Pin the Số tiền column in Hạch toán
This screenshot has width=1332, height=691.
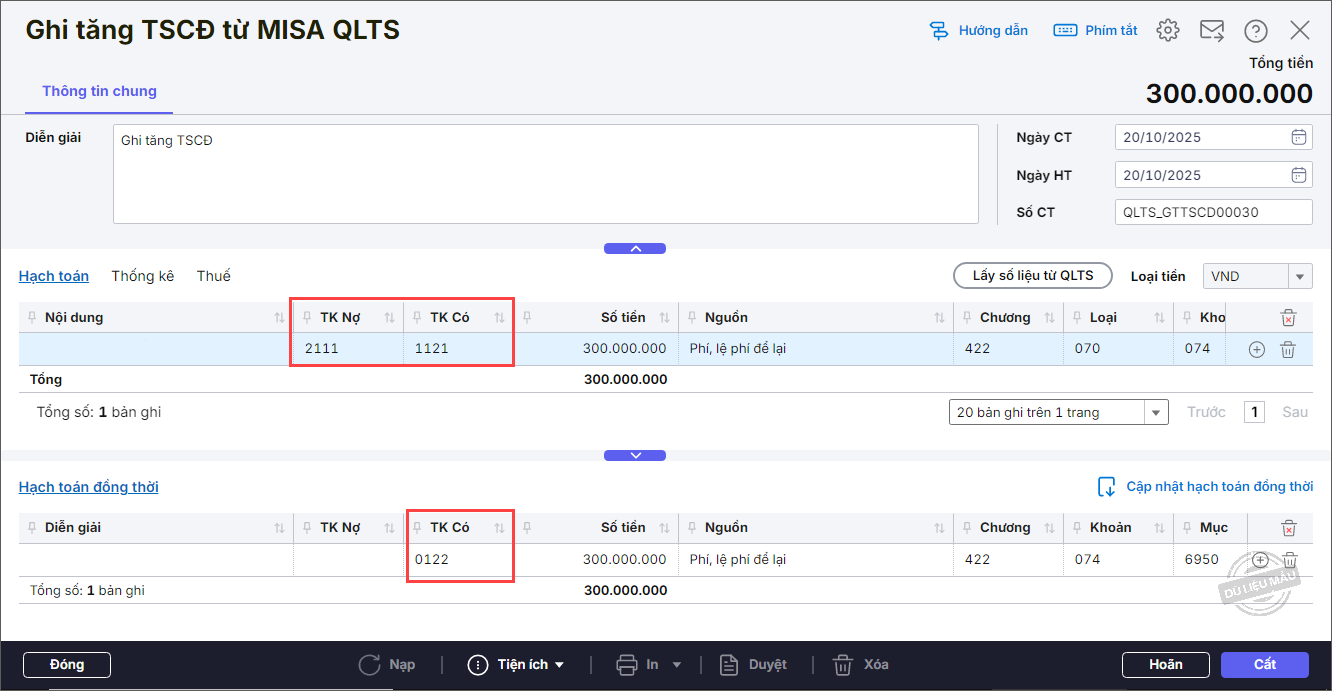[527, 318]
